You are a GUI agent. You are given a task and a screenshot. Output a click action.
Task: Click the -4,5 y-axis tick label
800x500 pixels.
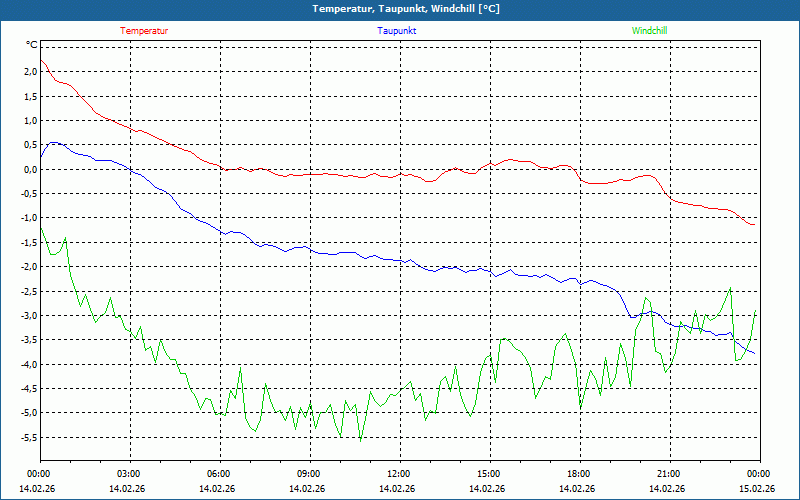tap(28, 388)
